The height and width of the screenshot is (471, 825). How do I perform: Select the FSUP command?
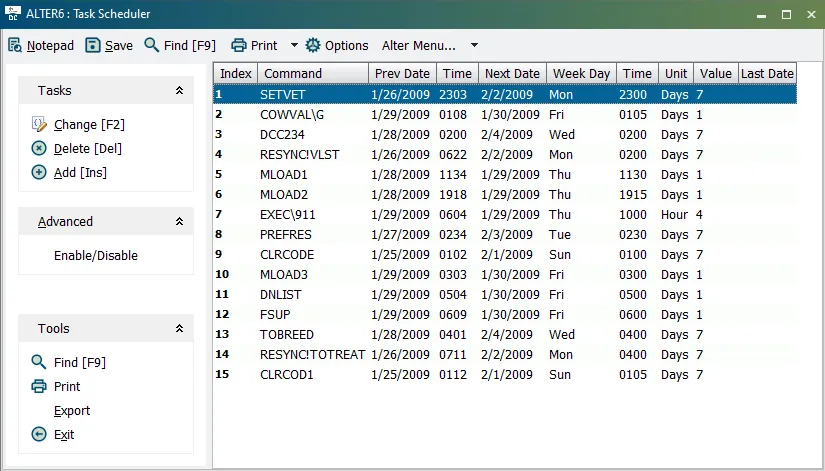pyautogui.click(x=275, y=315)
